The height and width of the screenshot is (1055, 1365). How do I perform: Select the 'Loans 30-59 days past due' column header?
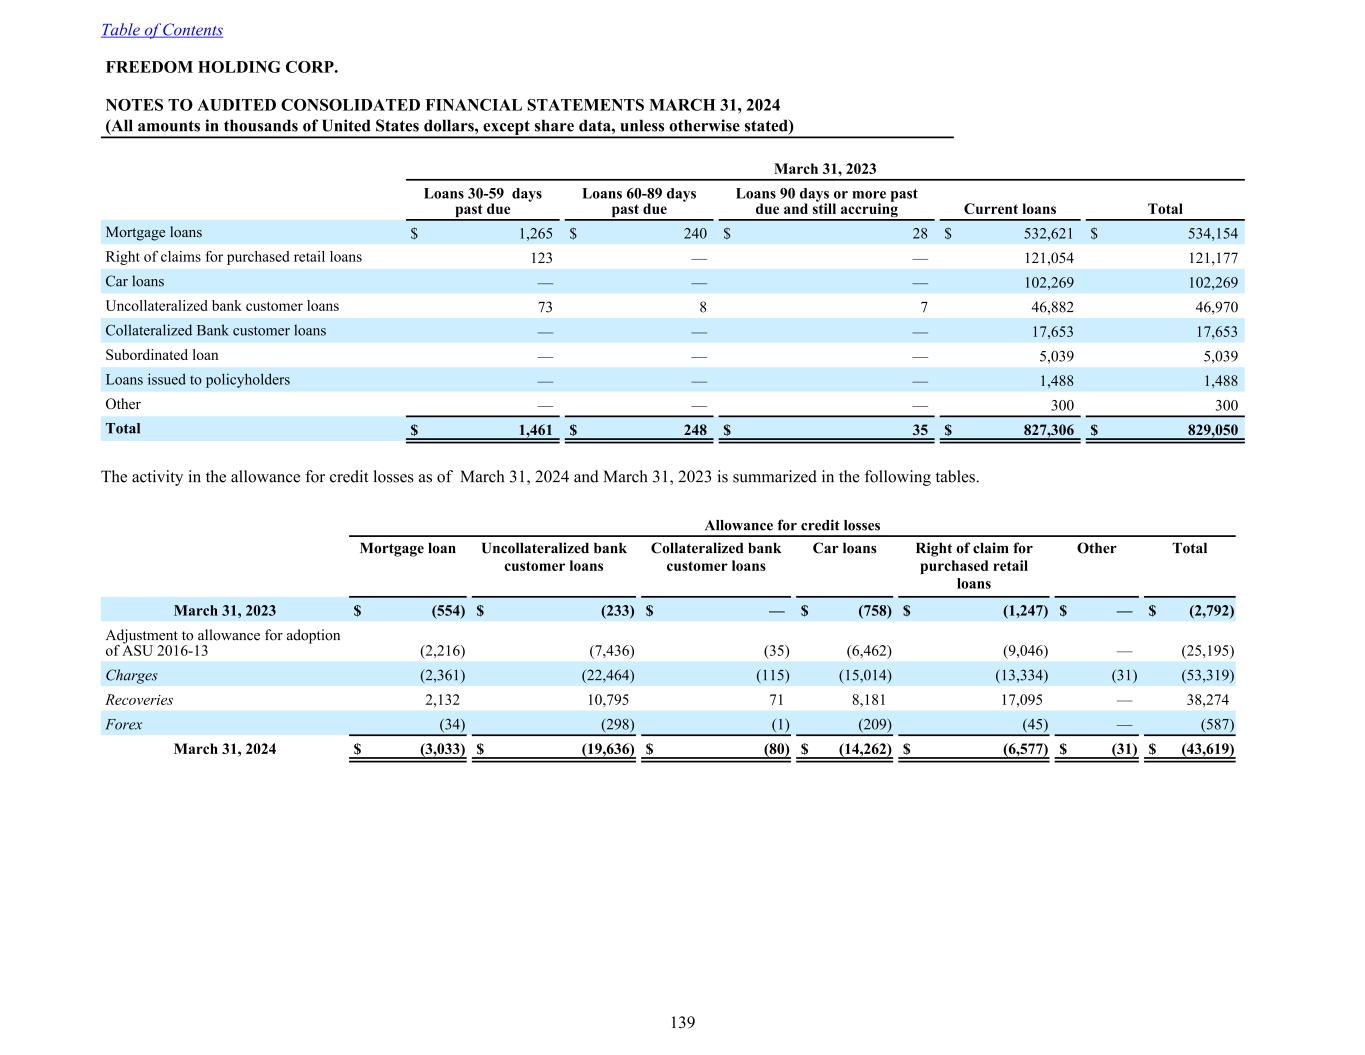pyautogui.click(x=482, y=201)
